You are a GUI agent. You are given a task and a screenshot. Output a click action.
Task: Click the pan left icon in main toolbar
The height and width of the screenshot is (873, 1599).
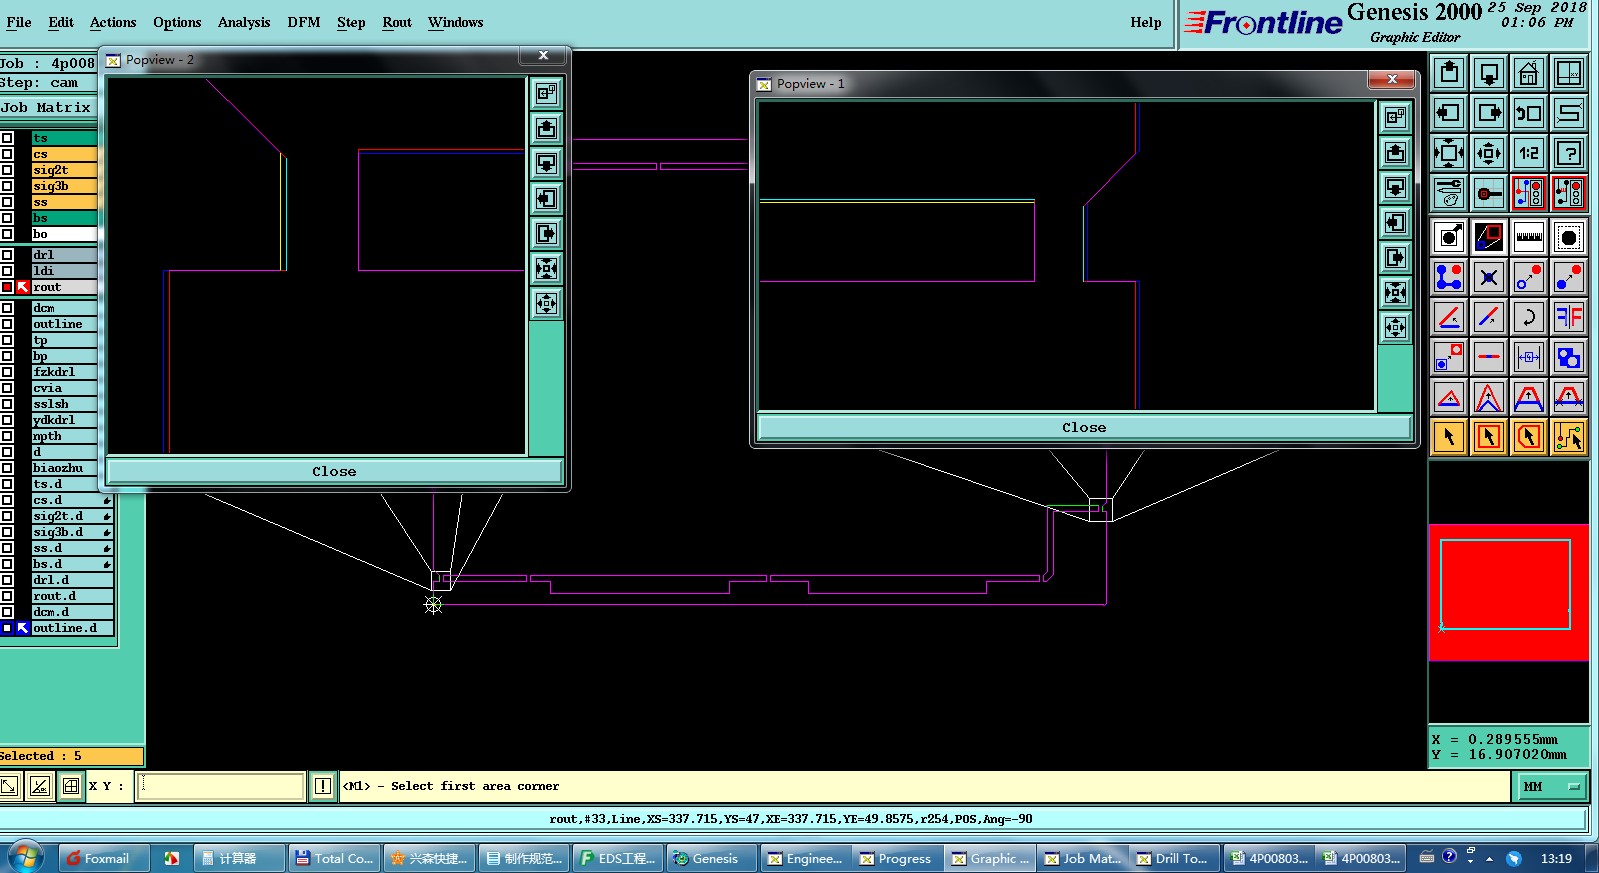click(x=1449, y=113)
